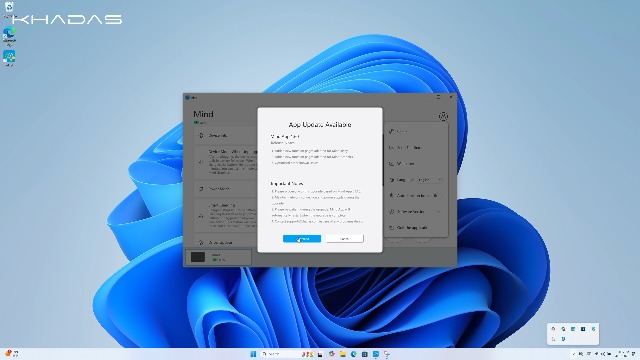
Task: Click the taskbar Search box
Action: (281, 354)
